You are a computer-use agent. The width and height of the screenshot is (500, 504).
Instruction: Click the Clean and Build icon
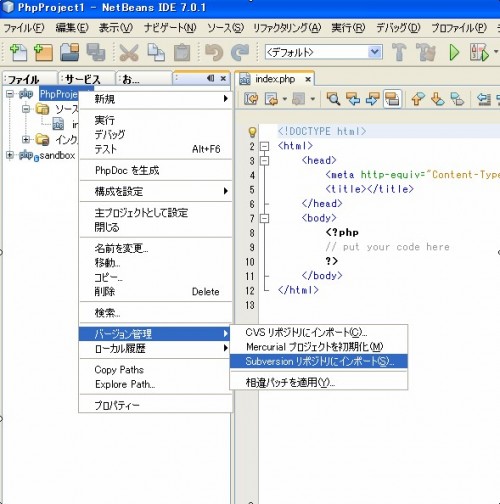426,52
